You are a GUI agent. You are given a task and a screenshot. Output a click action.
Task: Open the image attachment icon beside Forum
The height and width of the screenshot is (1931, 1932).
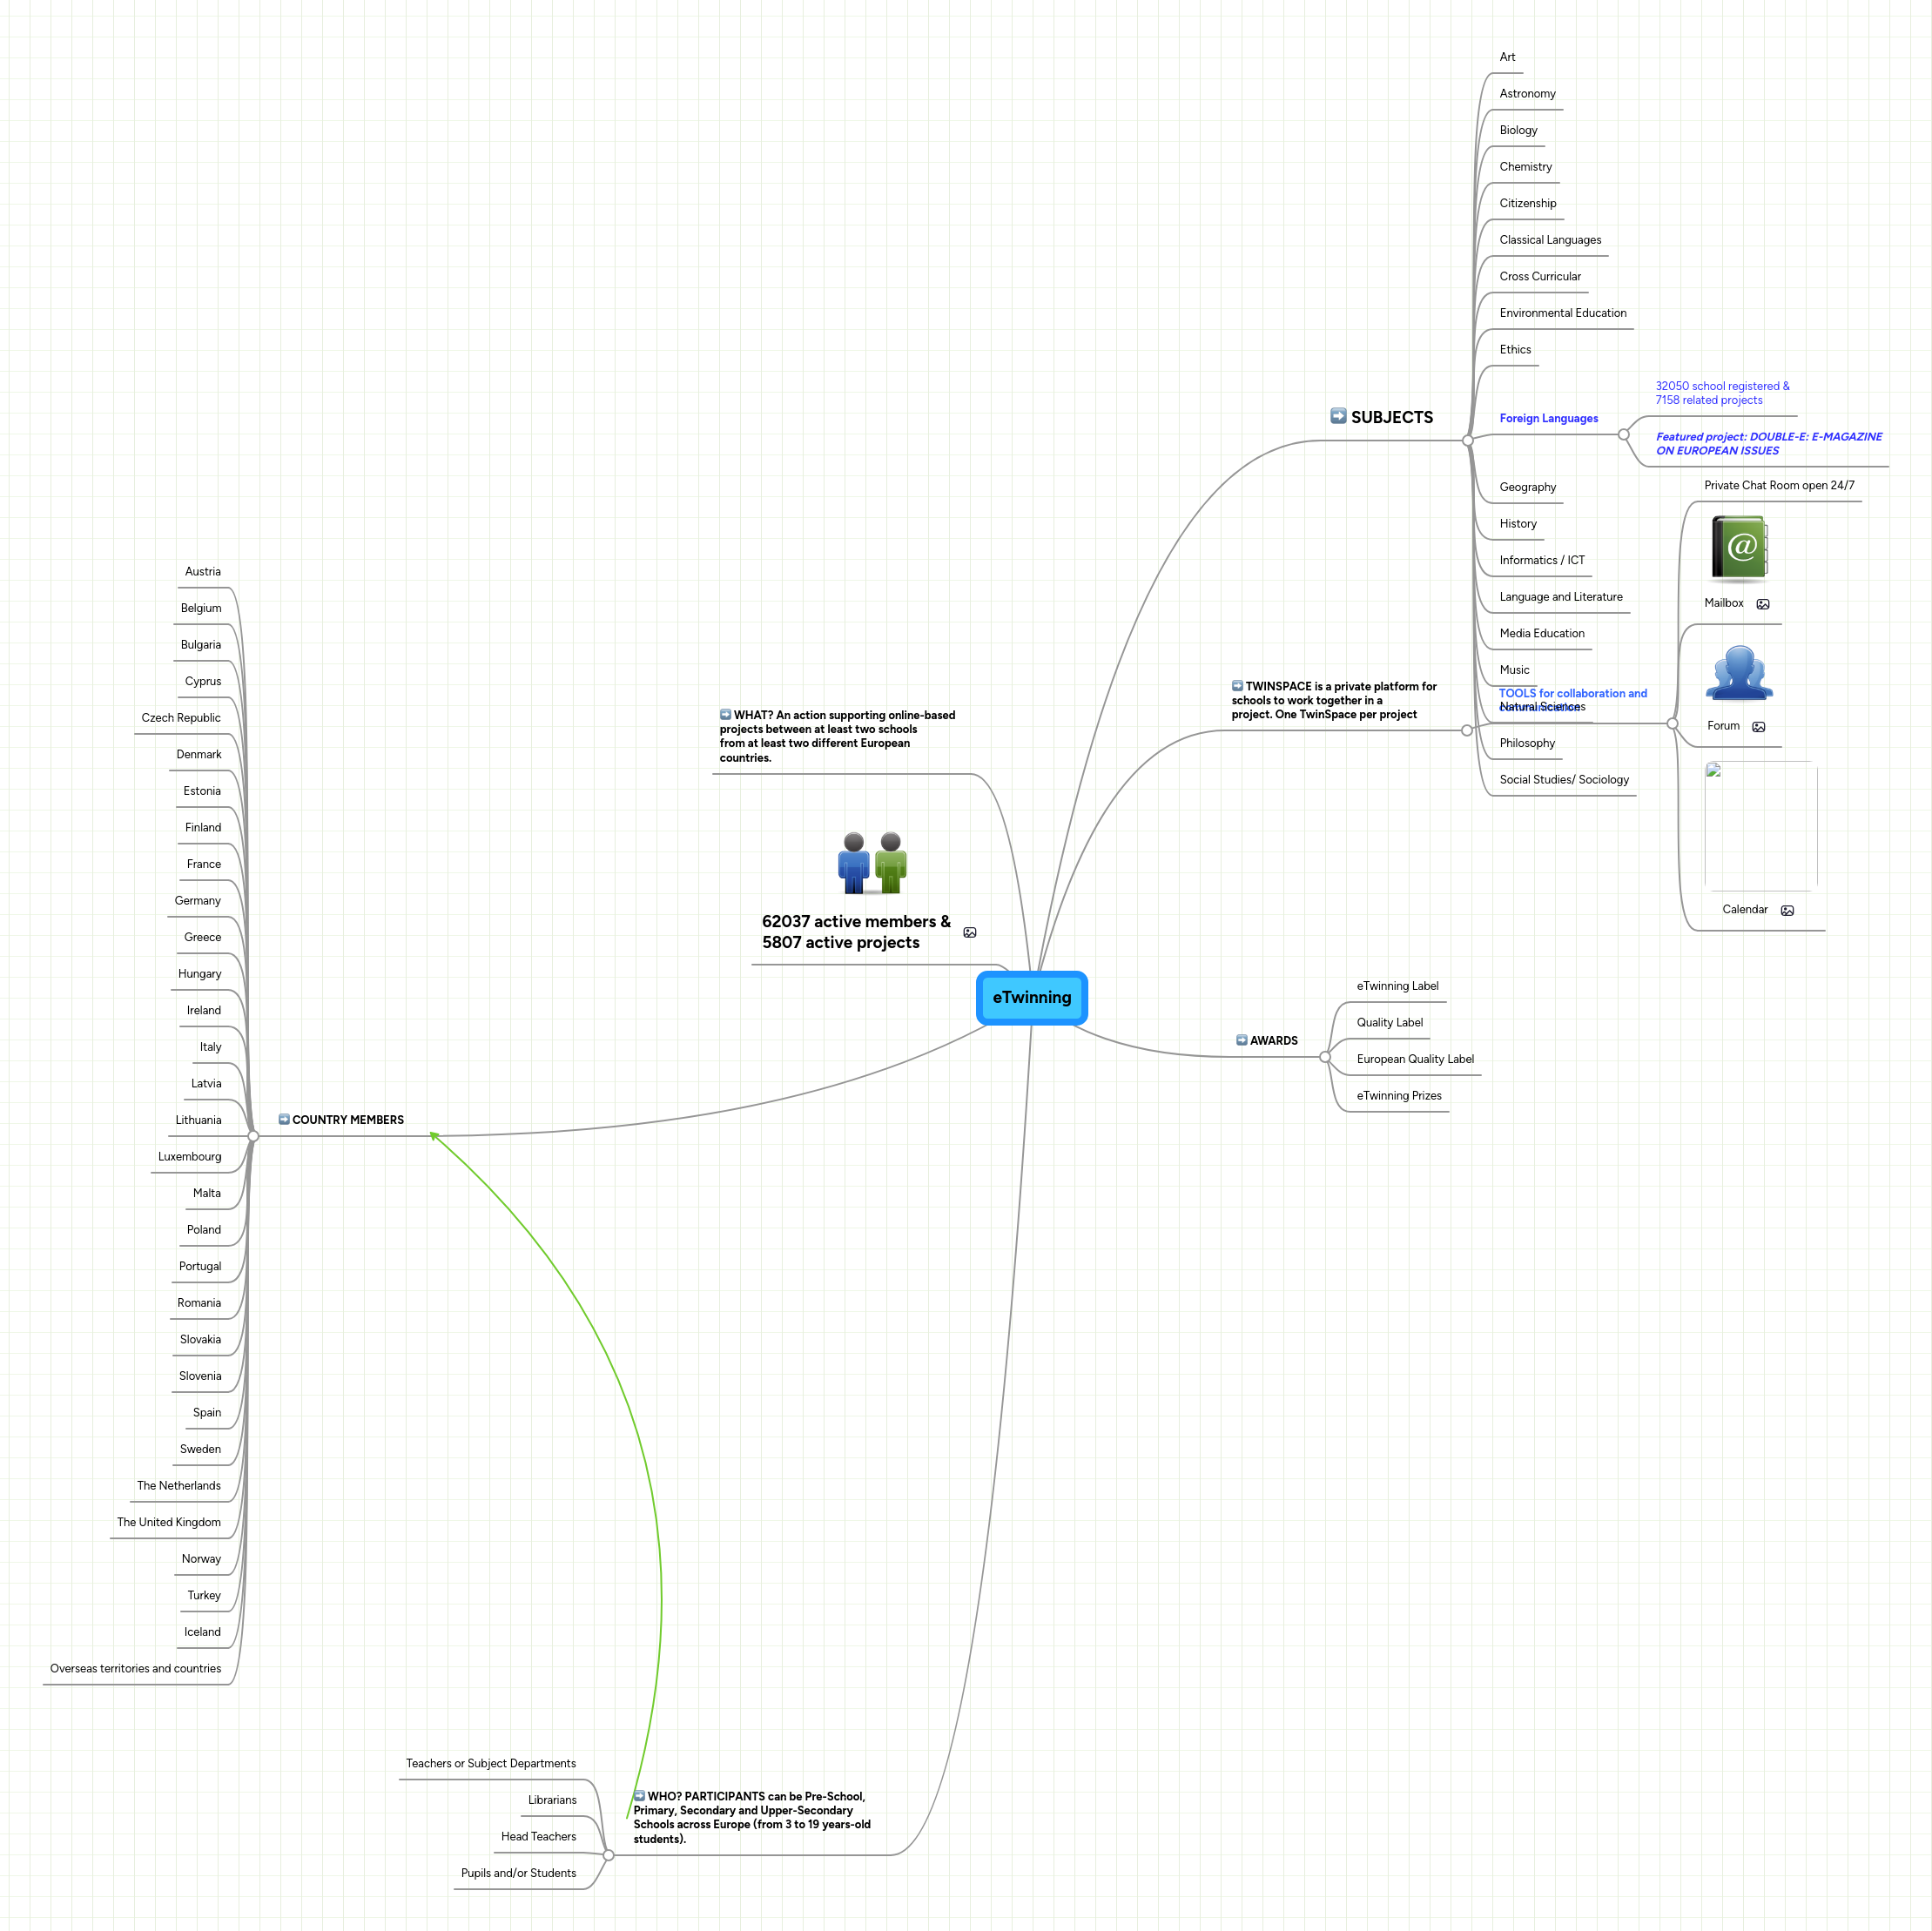pos(1760,727)
